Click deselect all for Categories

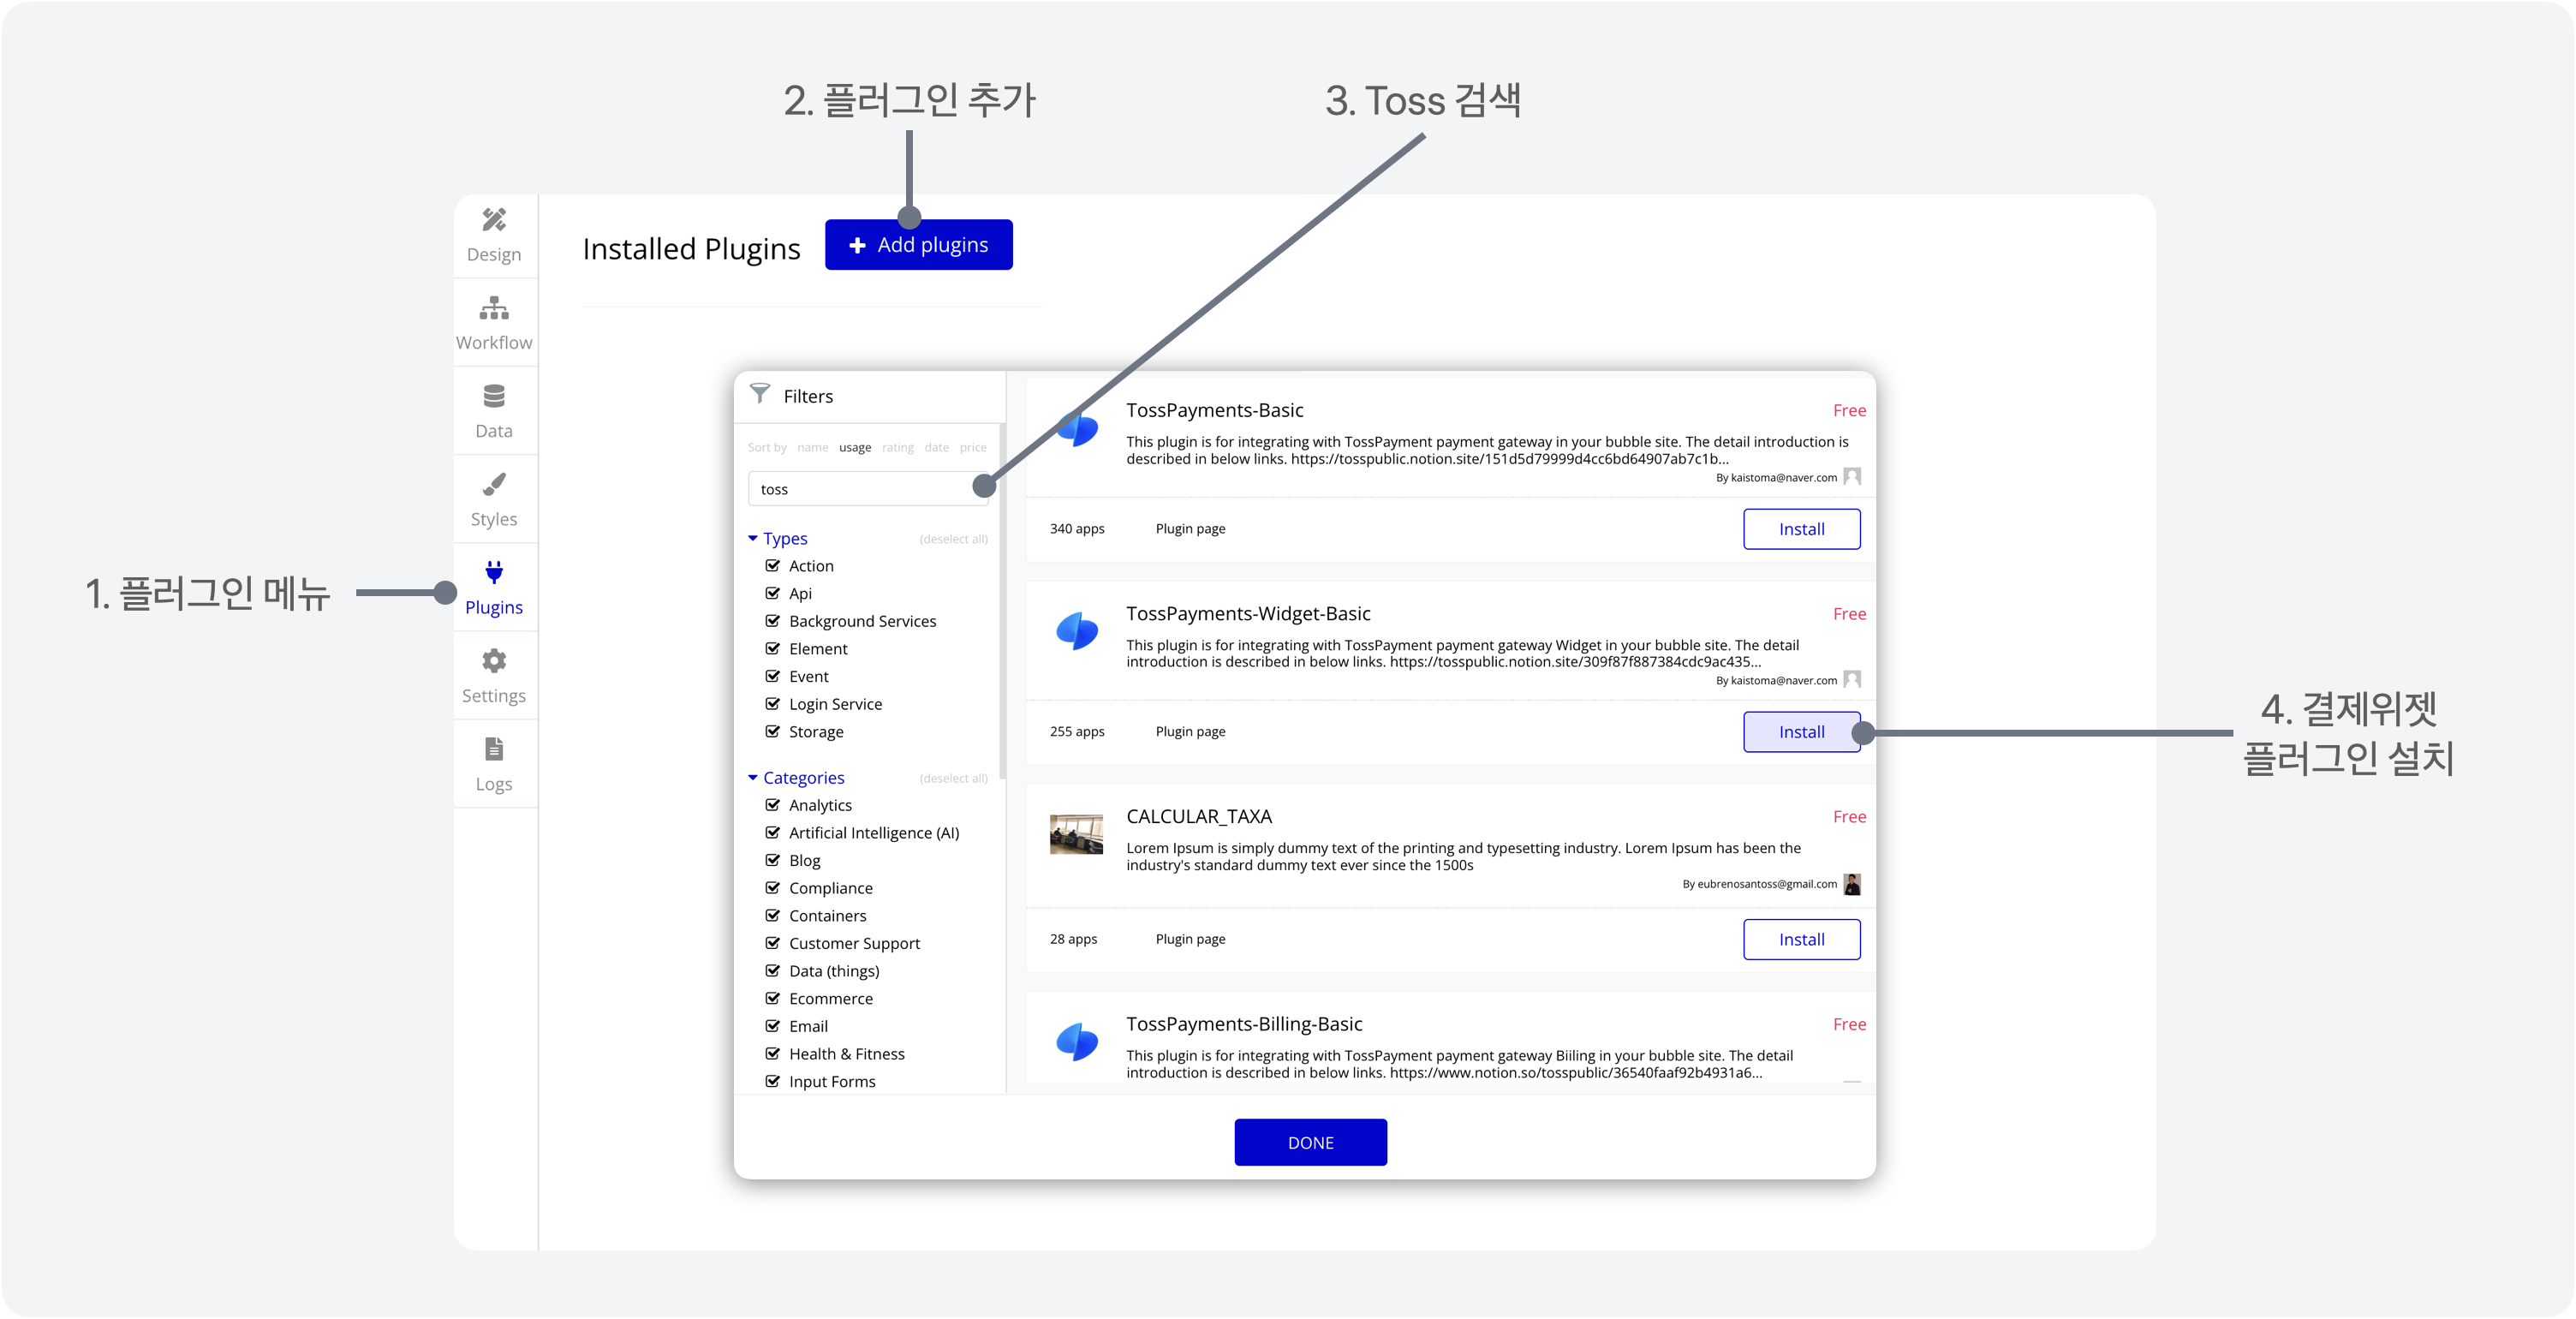(x=953, y=779)
